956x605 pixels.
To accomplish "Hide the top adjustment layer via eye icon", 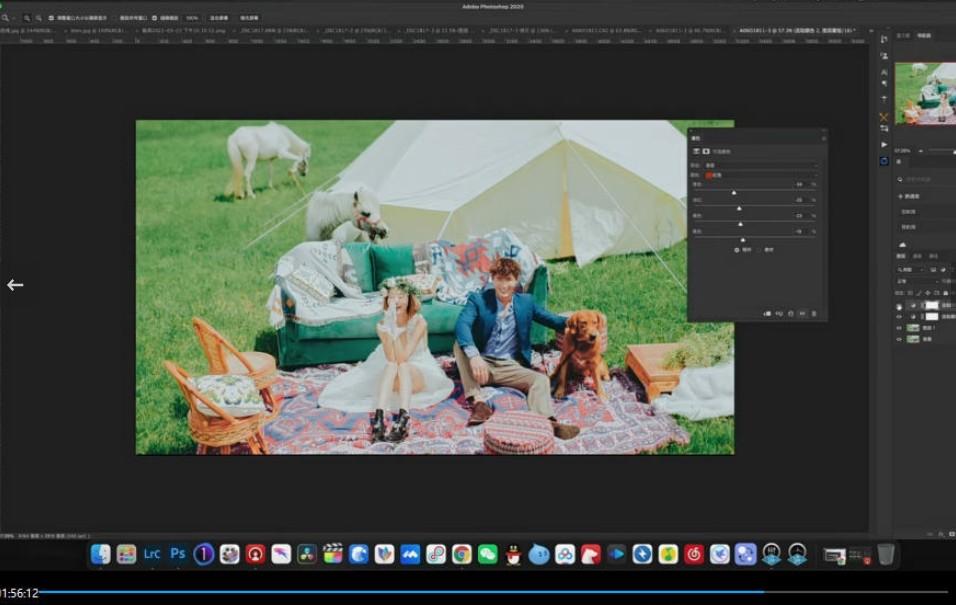I will point(899,305).
